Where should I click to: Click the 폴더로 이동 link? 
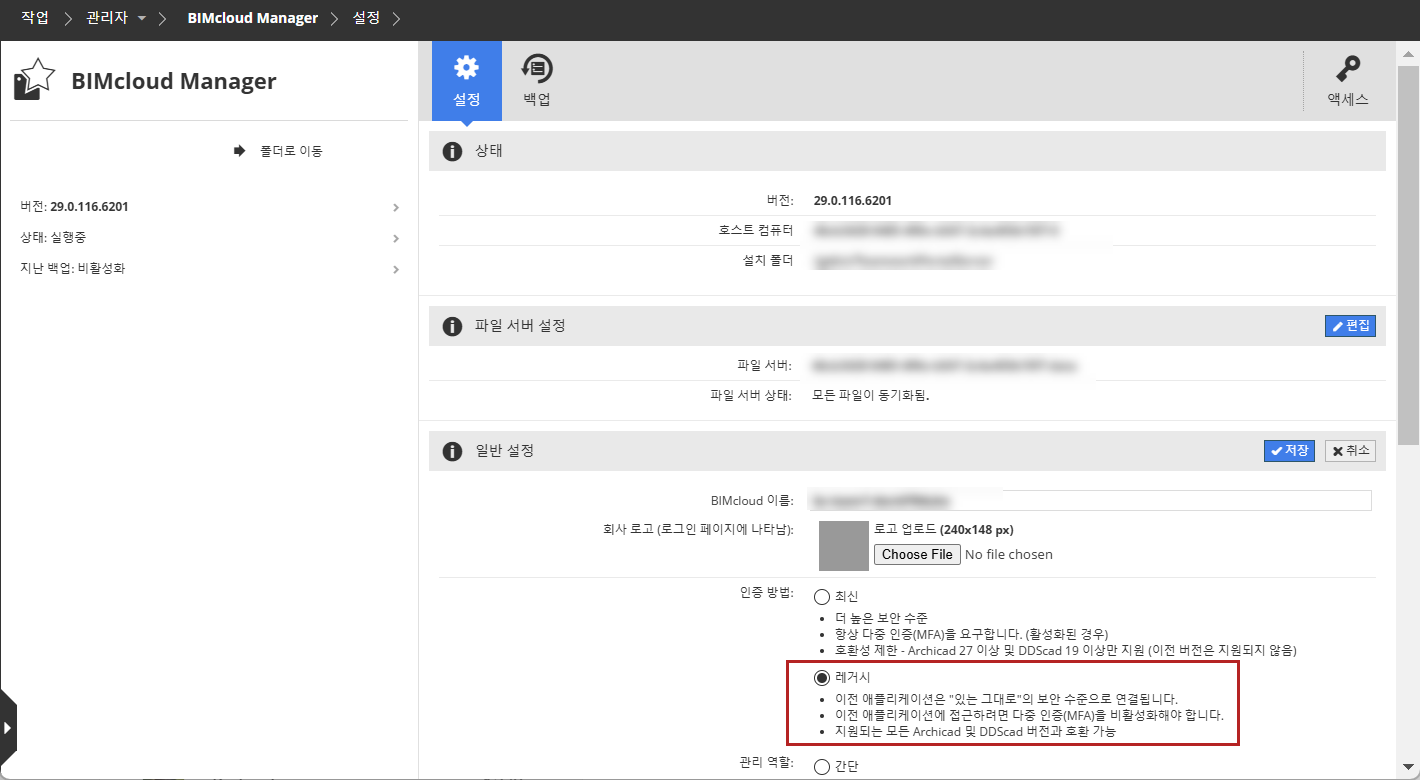click(279, 151)
